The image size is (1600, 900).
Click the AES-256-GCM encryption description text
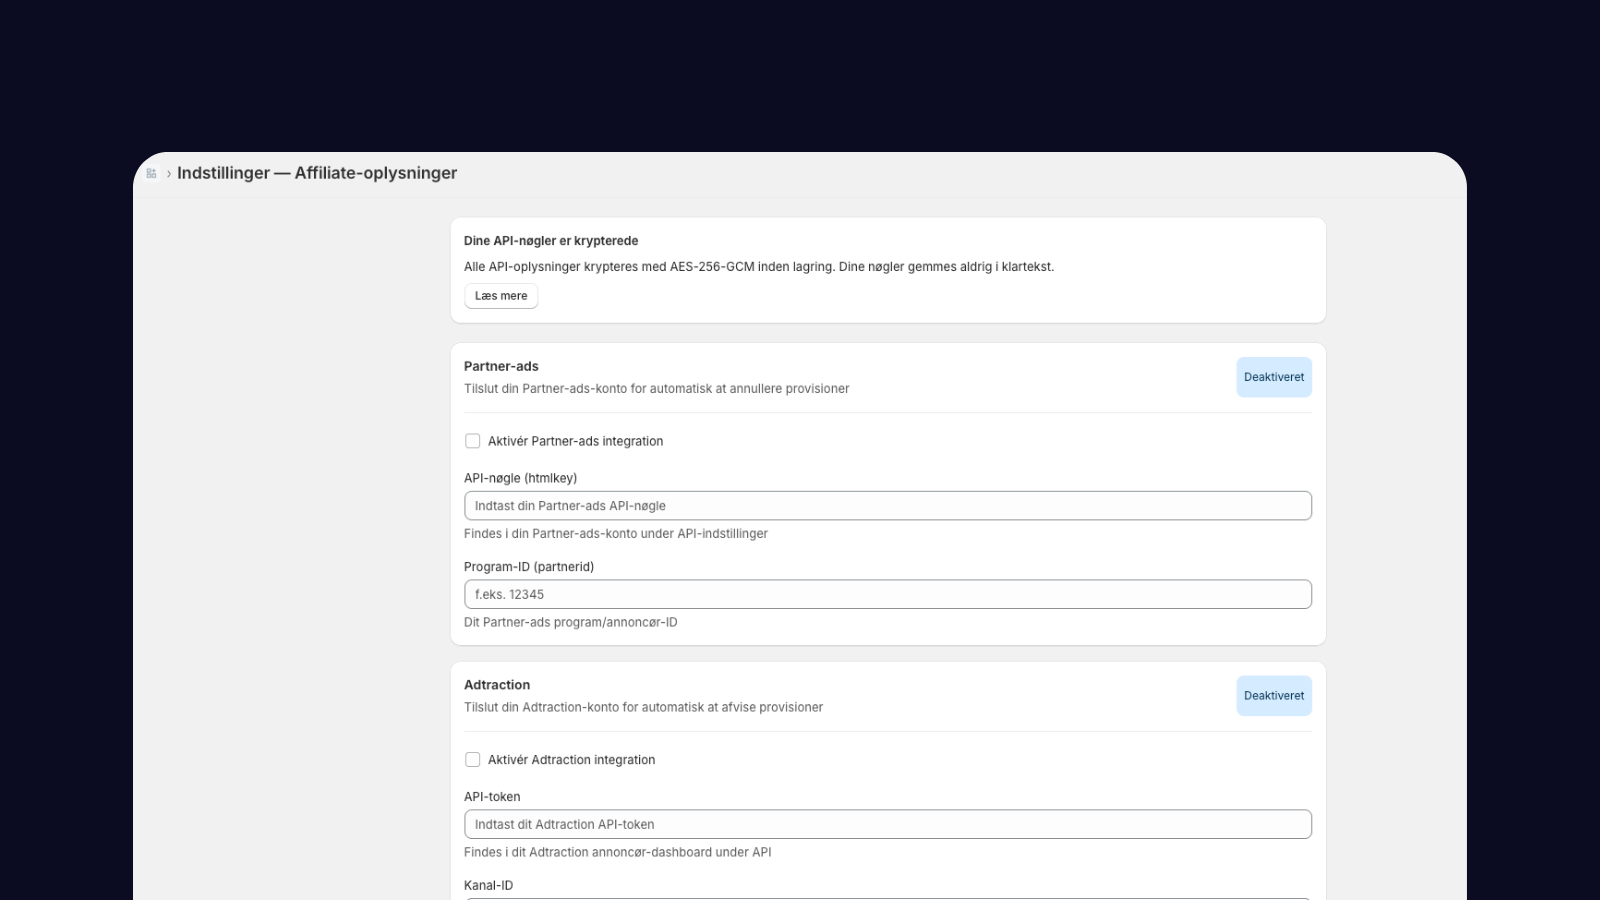pos(759,267)
